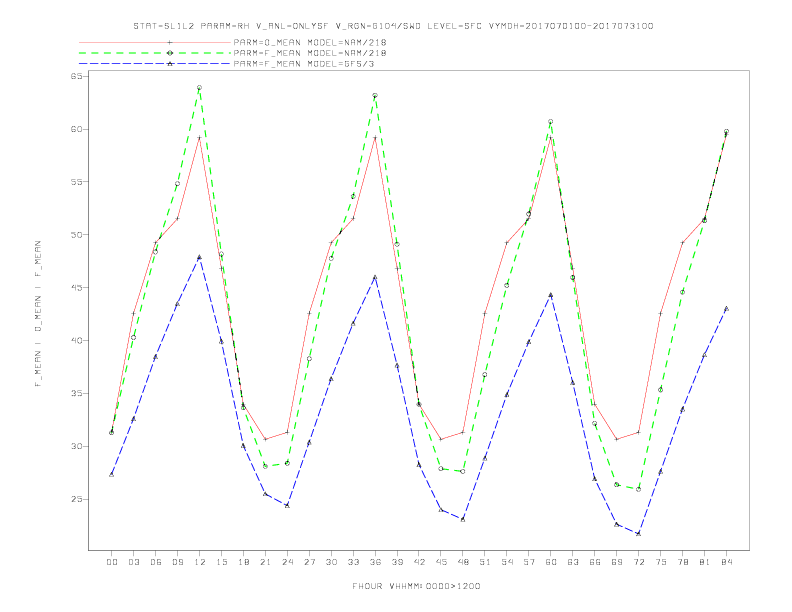Select legend entry PARM=O_MEAN MODEL=NAM/218
The image size is (792, 612).
click(x=310, y=42)
